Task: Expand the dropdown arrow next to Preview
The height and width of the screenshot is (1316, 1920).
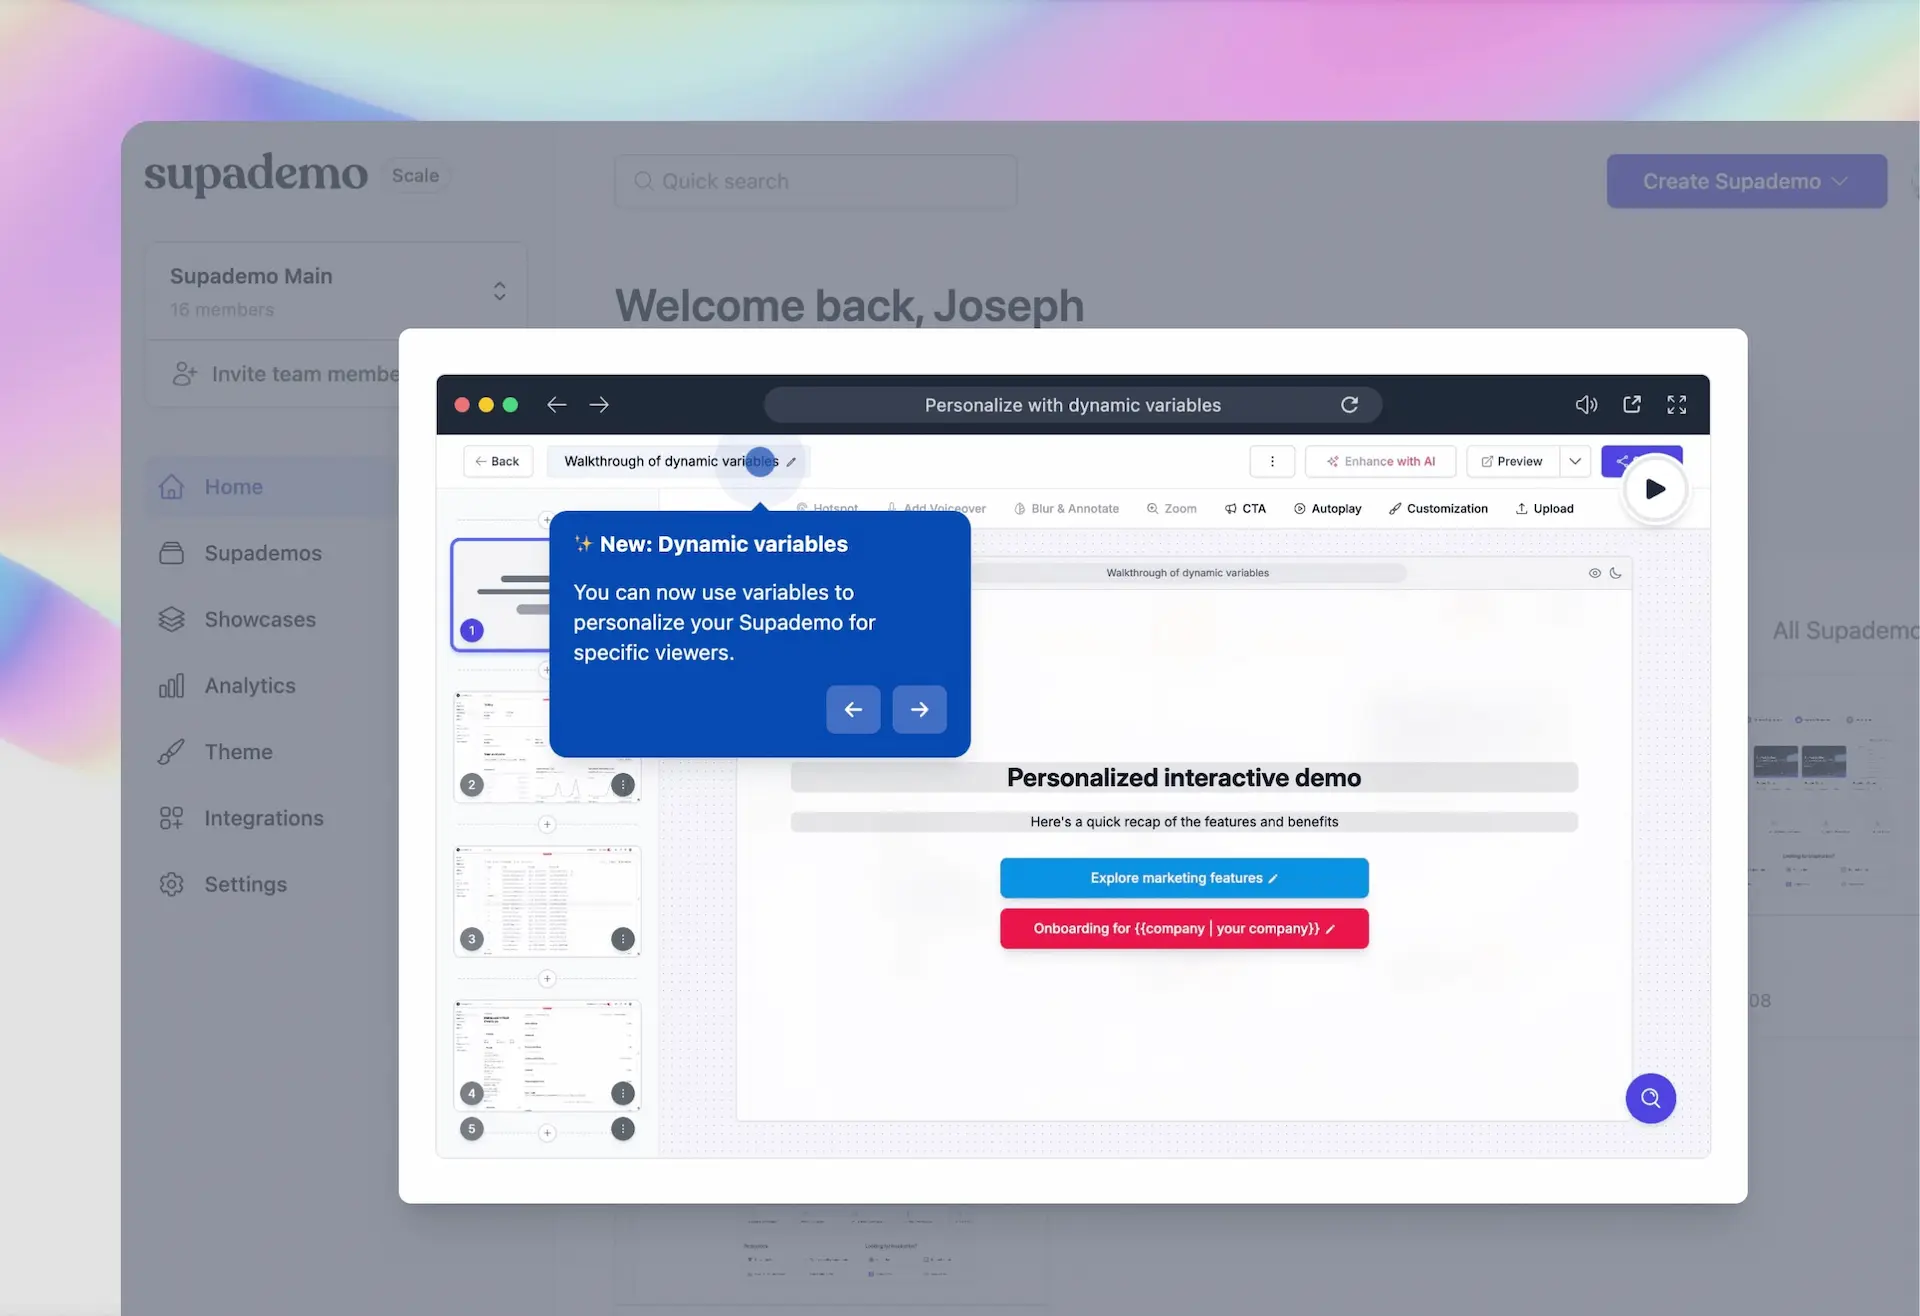Action: (1575, 461)
